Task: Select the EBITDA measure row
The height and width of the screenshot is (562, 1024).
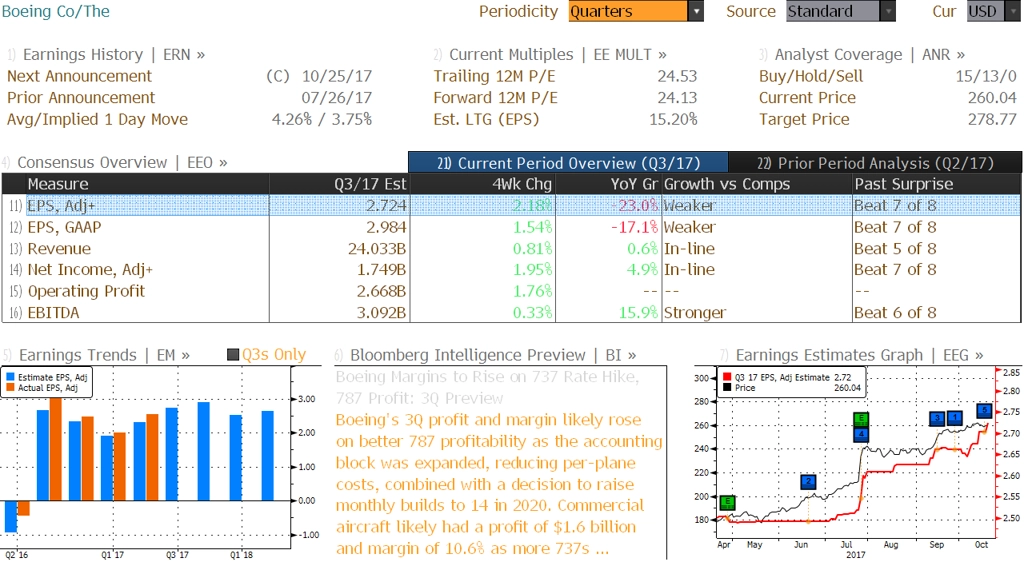Action: point(511,313)
